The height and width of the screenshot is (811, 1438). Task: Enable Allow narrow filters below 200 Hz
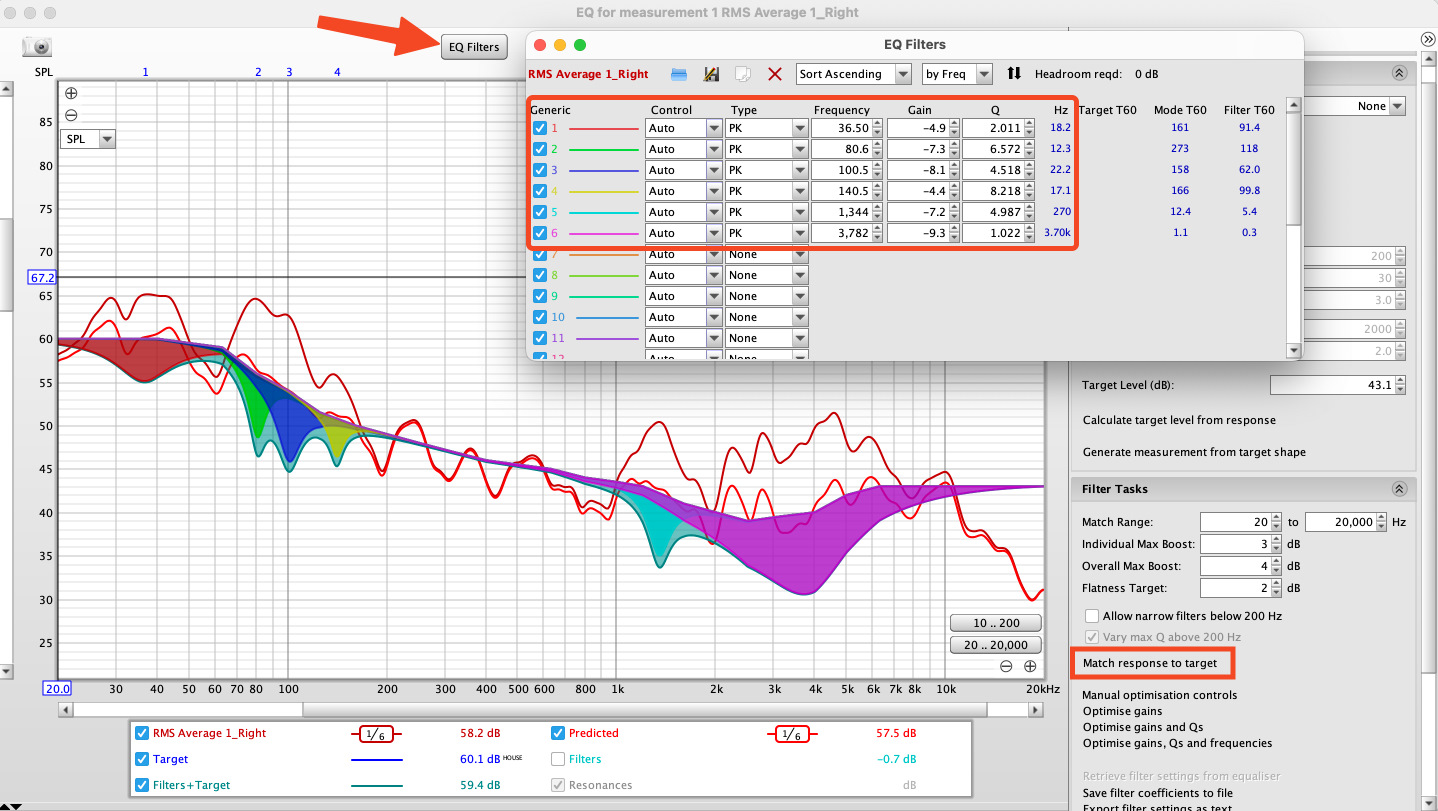[x=1092, y=616]
